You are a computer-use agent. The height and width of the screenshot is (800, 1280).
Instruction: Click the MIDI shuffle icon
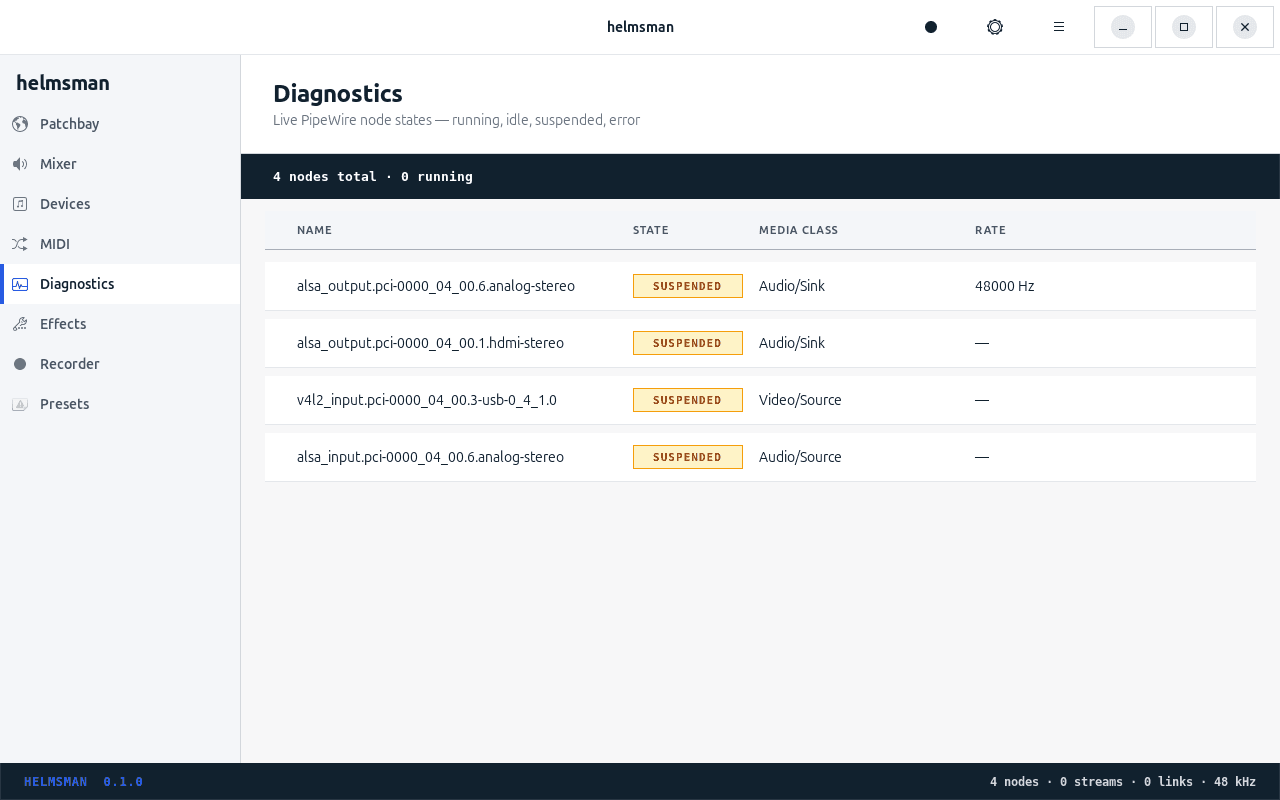click(20, 244)
